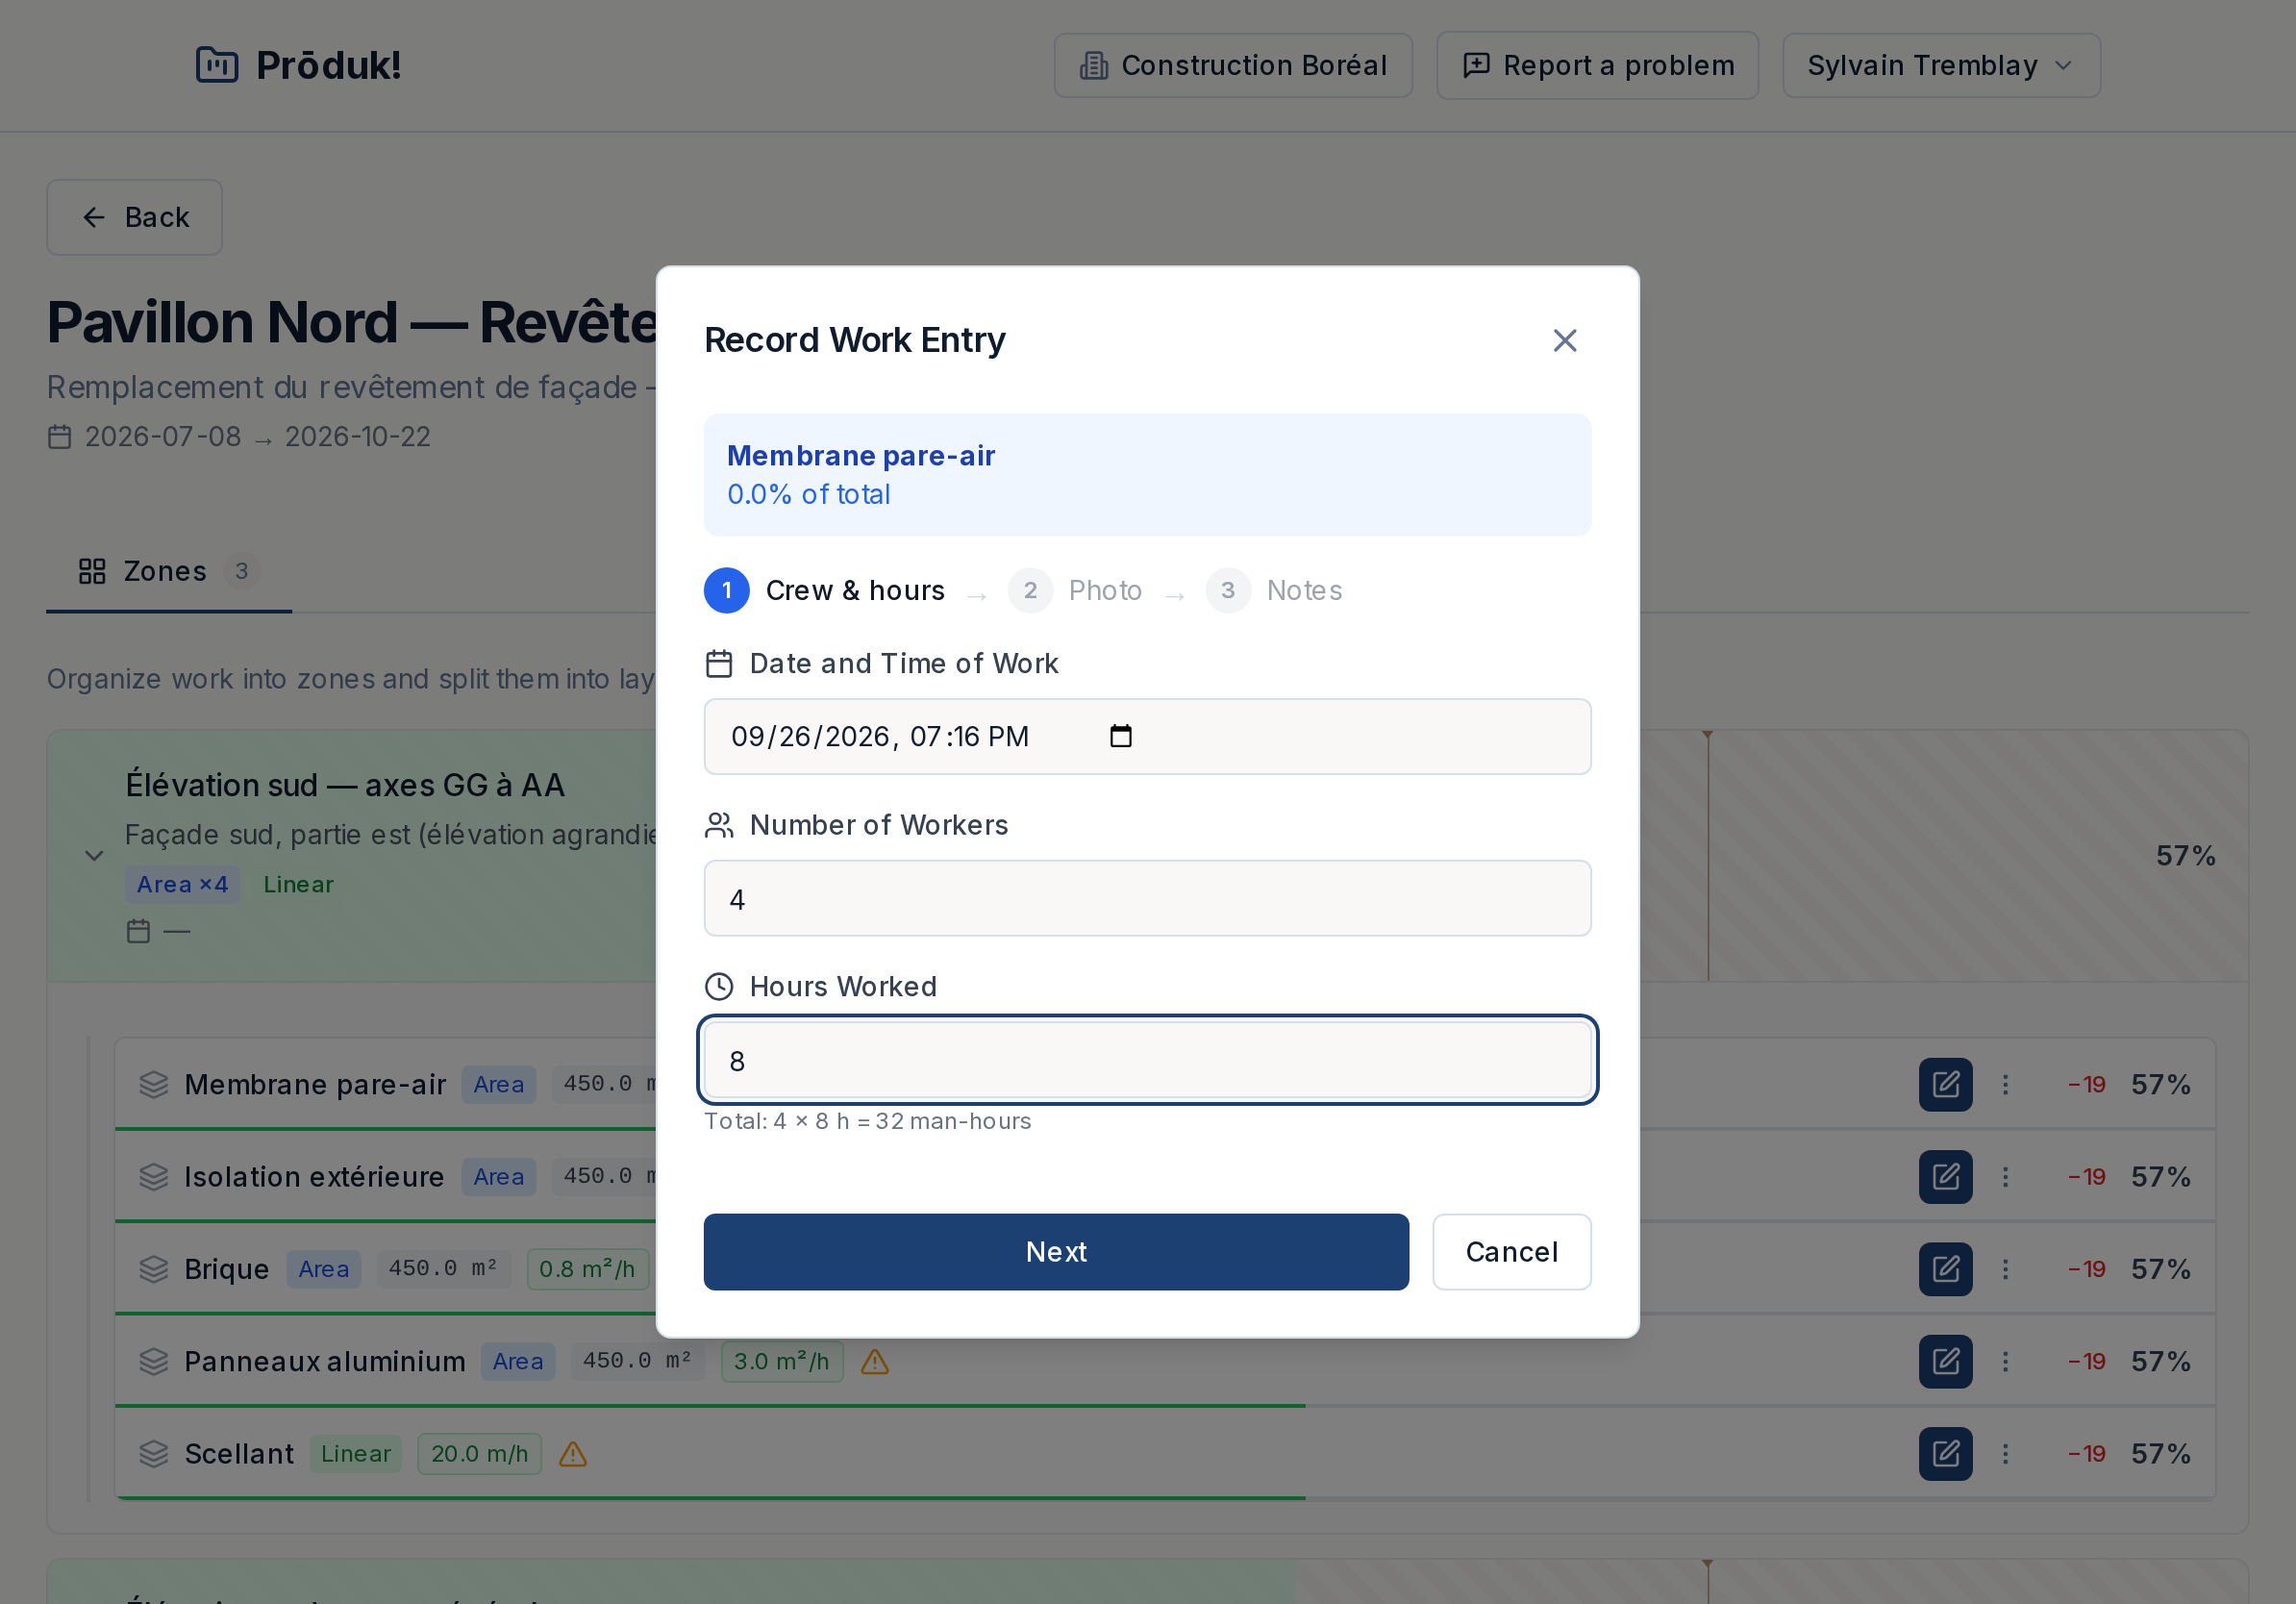Open more options for Scellant row
2296x1604 pixels.
click(2005, 1453)
